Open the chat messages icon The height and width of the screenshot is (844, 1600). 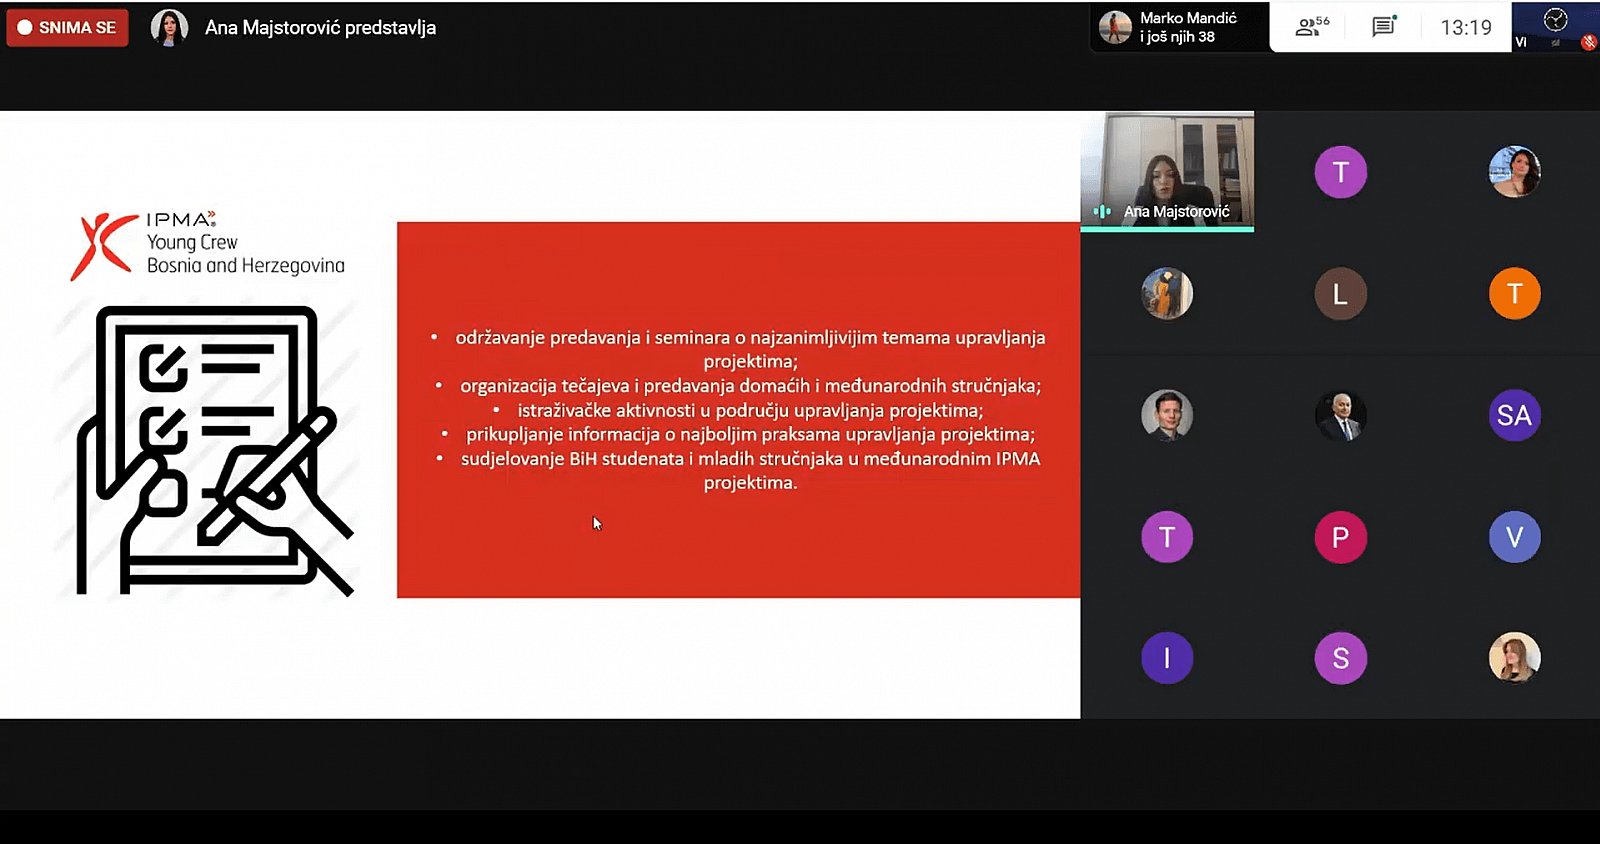click(1384, 27)
